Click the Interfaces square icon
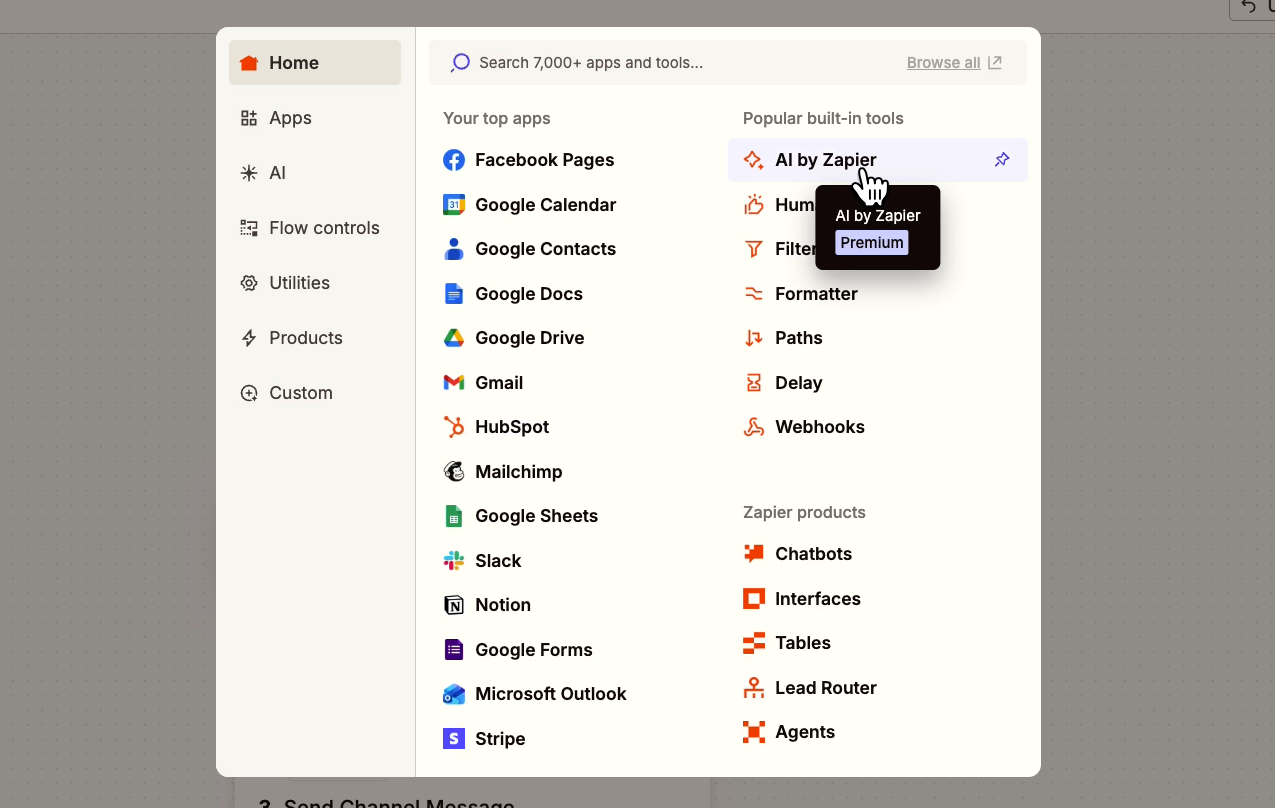 point(754,599)
